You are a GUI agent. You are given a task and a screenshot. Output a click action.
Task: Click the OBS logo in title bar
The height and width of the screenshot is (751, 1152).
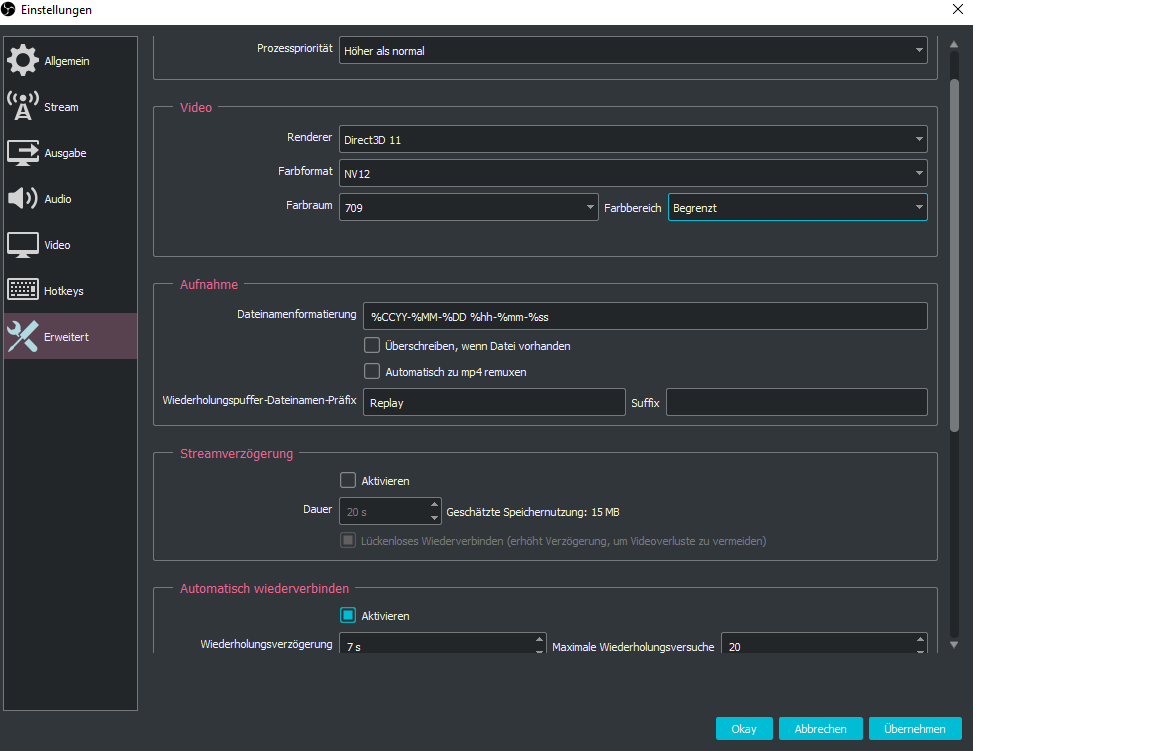coord(10,10)
